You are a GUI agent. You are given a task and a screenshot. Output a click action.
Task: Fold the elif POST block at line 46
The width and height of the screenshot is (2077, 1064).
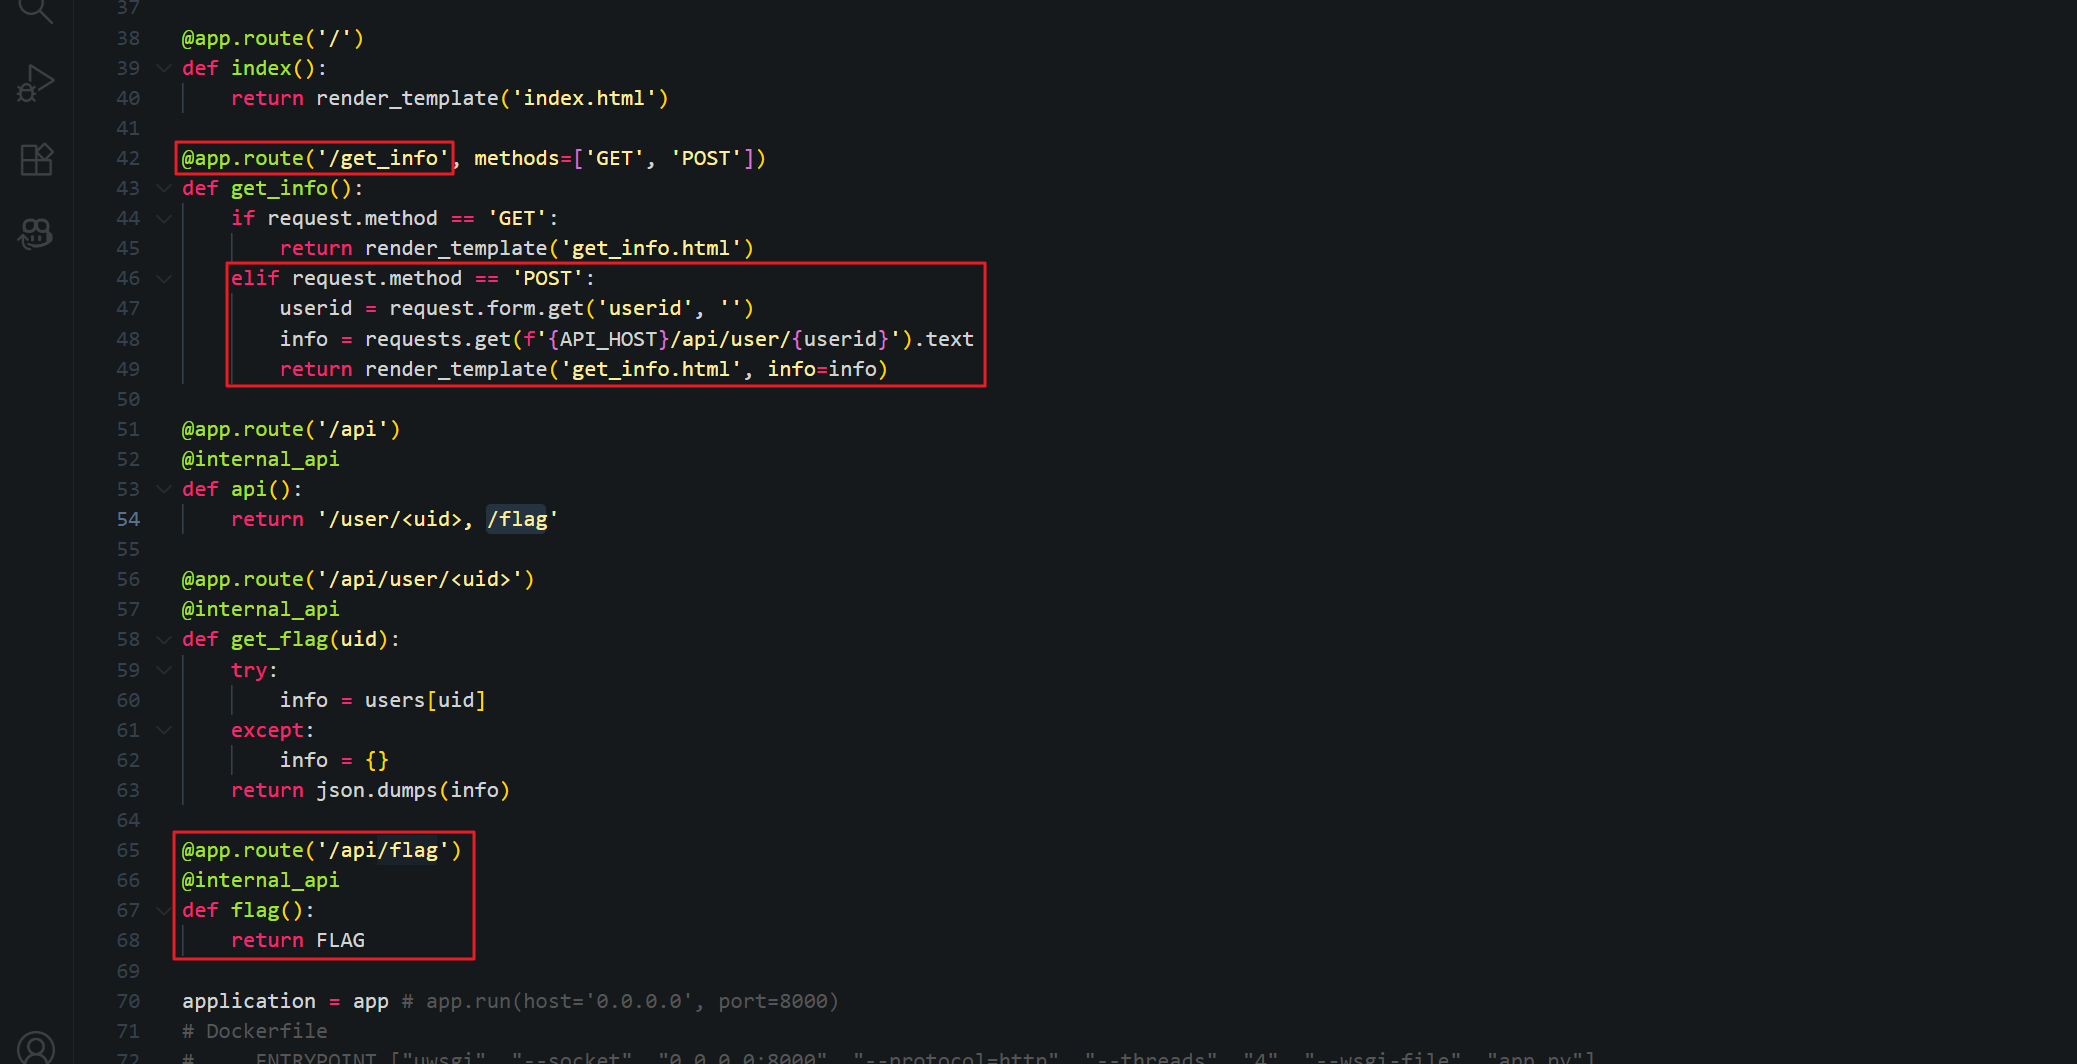(164, 278)
